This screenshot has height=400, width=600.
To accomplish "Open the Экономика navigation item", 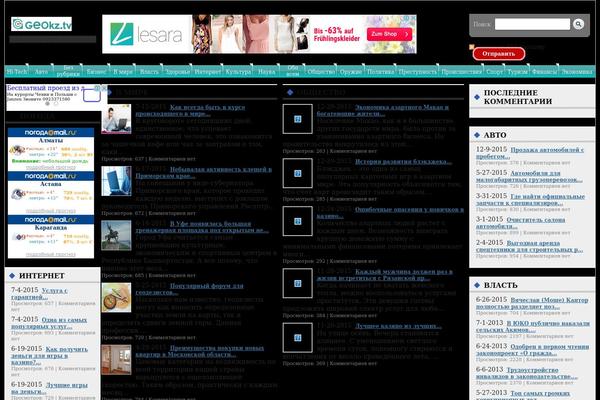I will pyautogui.click(x=577, y=72).
